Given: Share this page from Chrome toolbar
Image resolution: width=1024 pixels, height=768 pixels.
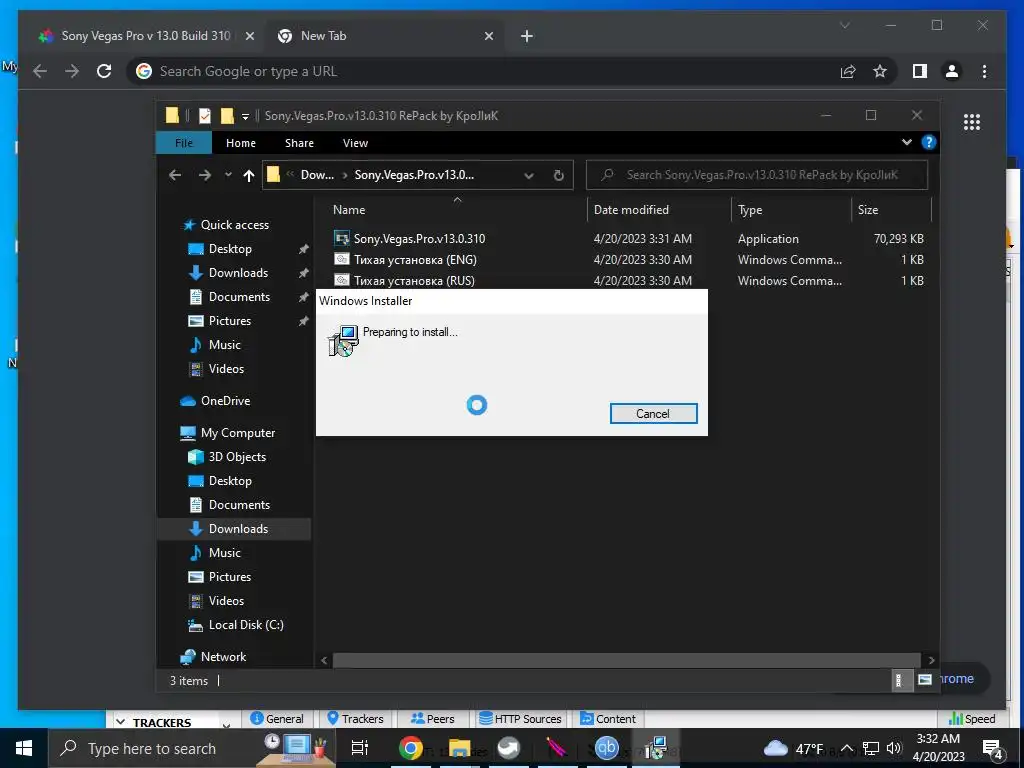Looking at the screenshot, I should [x=848, y=71].
